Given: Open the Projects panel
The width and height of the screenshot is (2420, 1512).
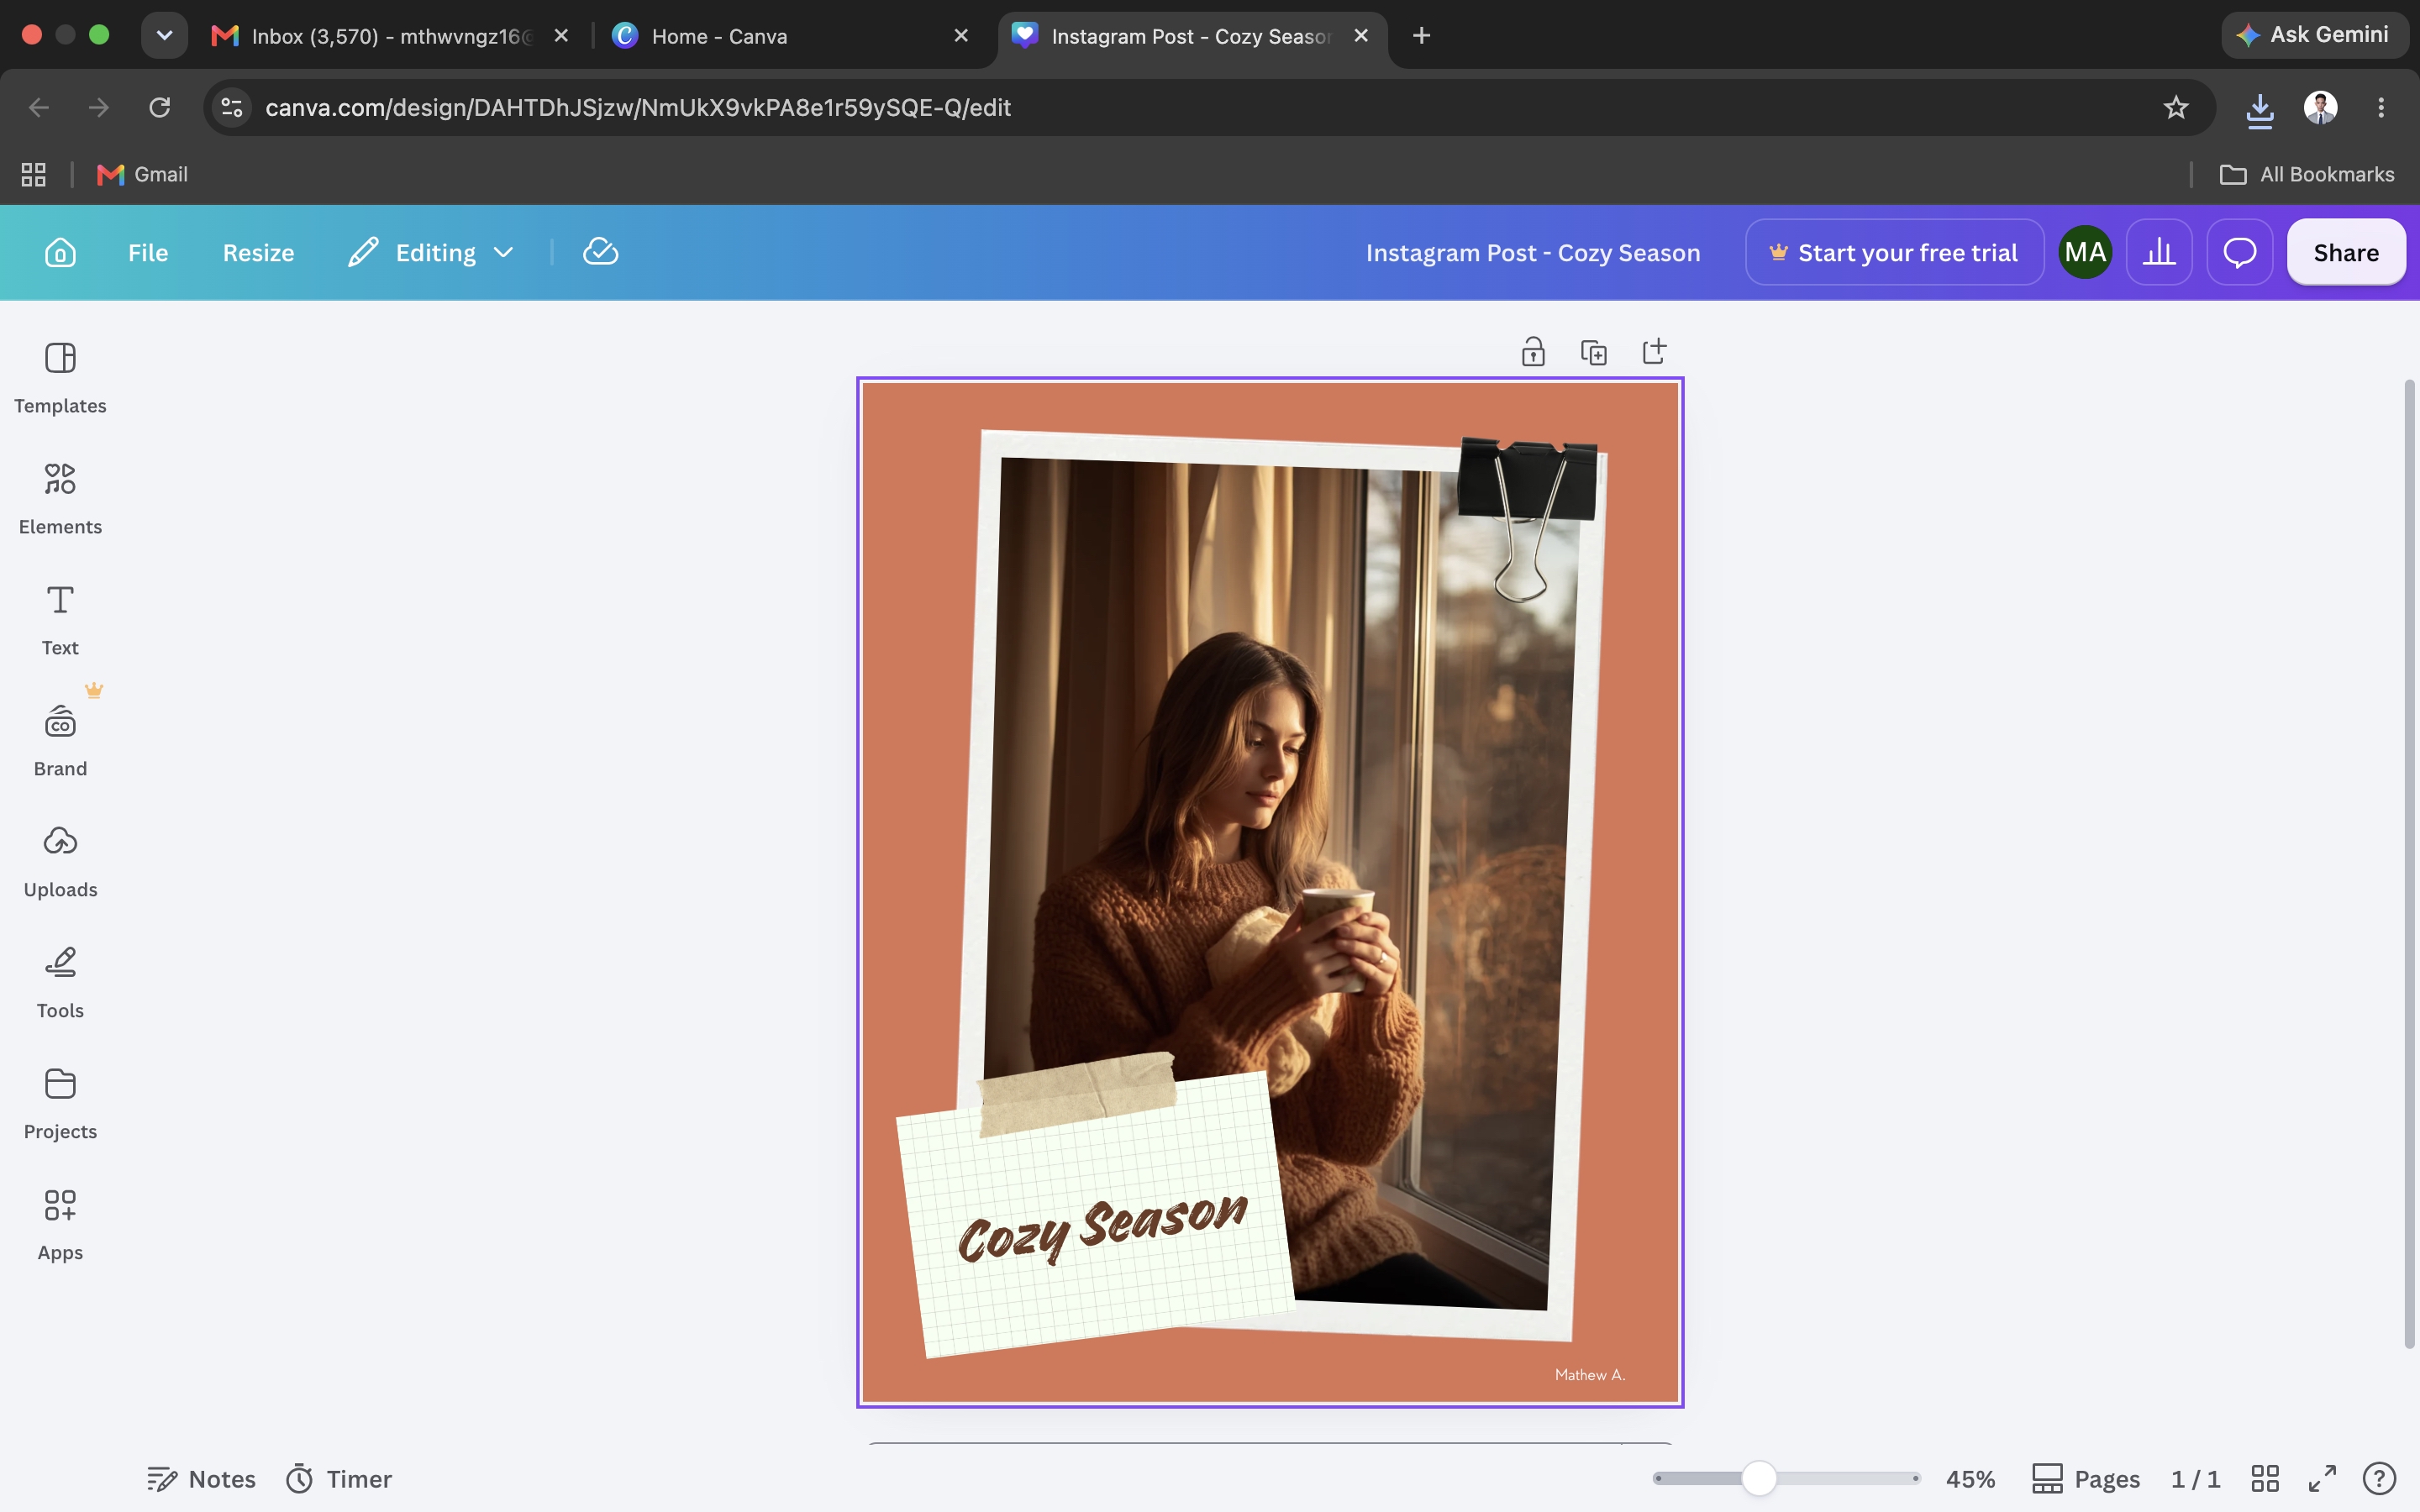Looking at the screenshot, I should point(60,1104).
